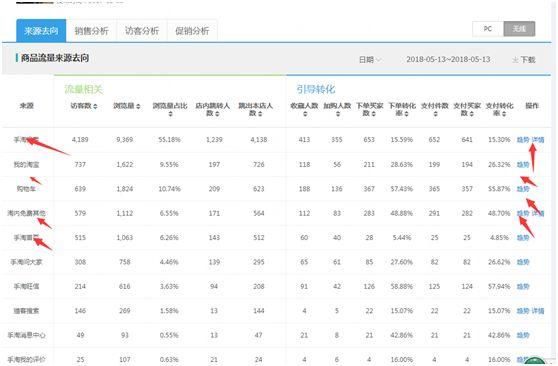Image resolution: width=558 pixels, height=366 pixels.
Task: Click the 手淘消息中心 source name
Action: [26, 335]
